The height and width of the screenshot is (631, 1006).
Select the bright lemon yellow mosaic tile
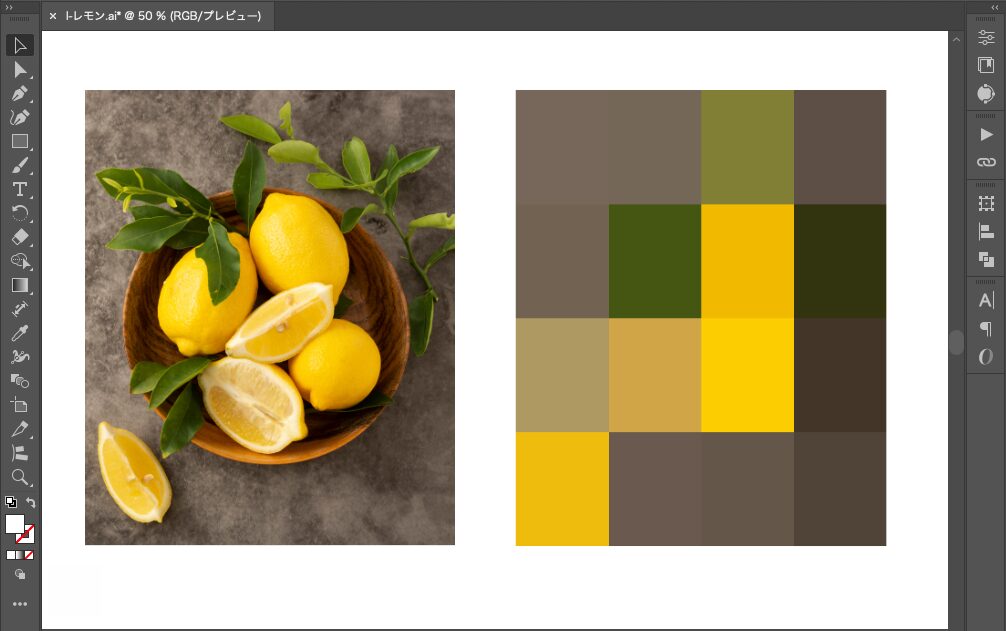[747, 375]
